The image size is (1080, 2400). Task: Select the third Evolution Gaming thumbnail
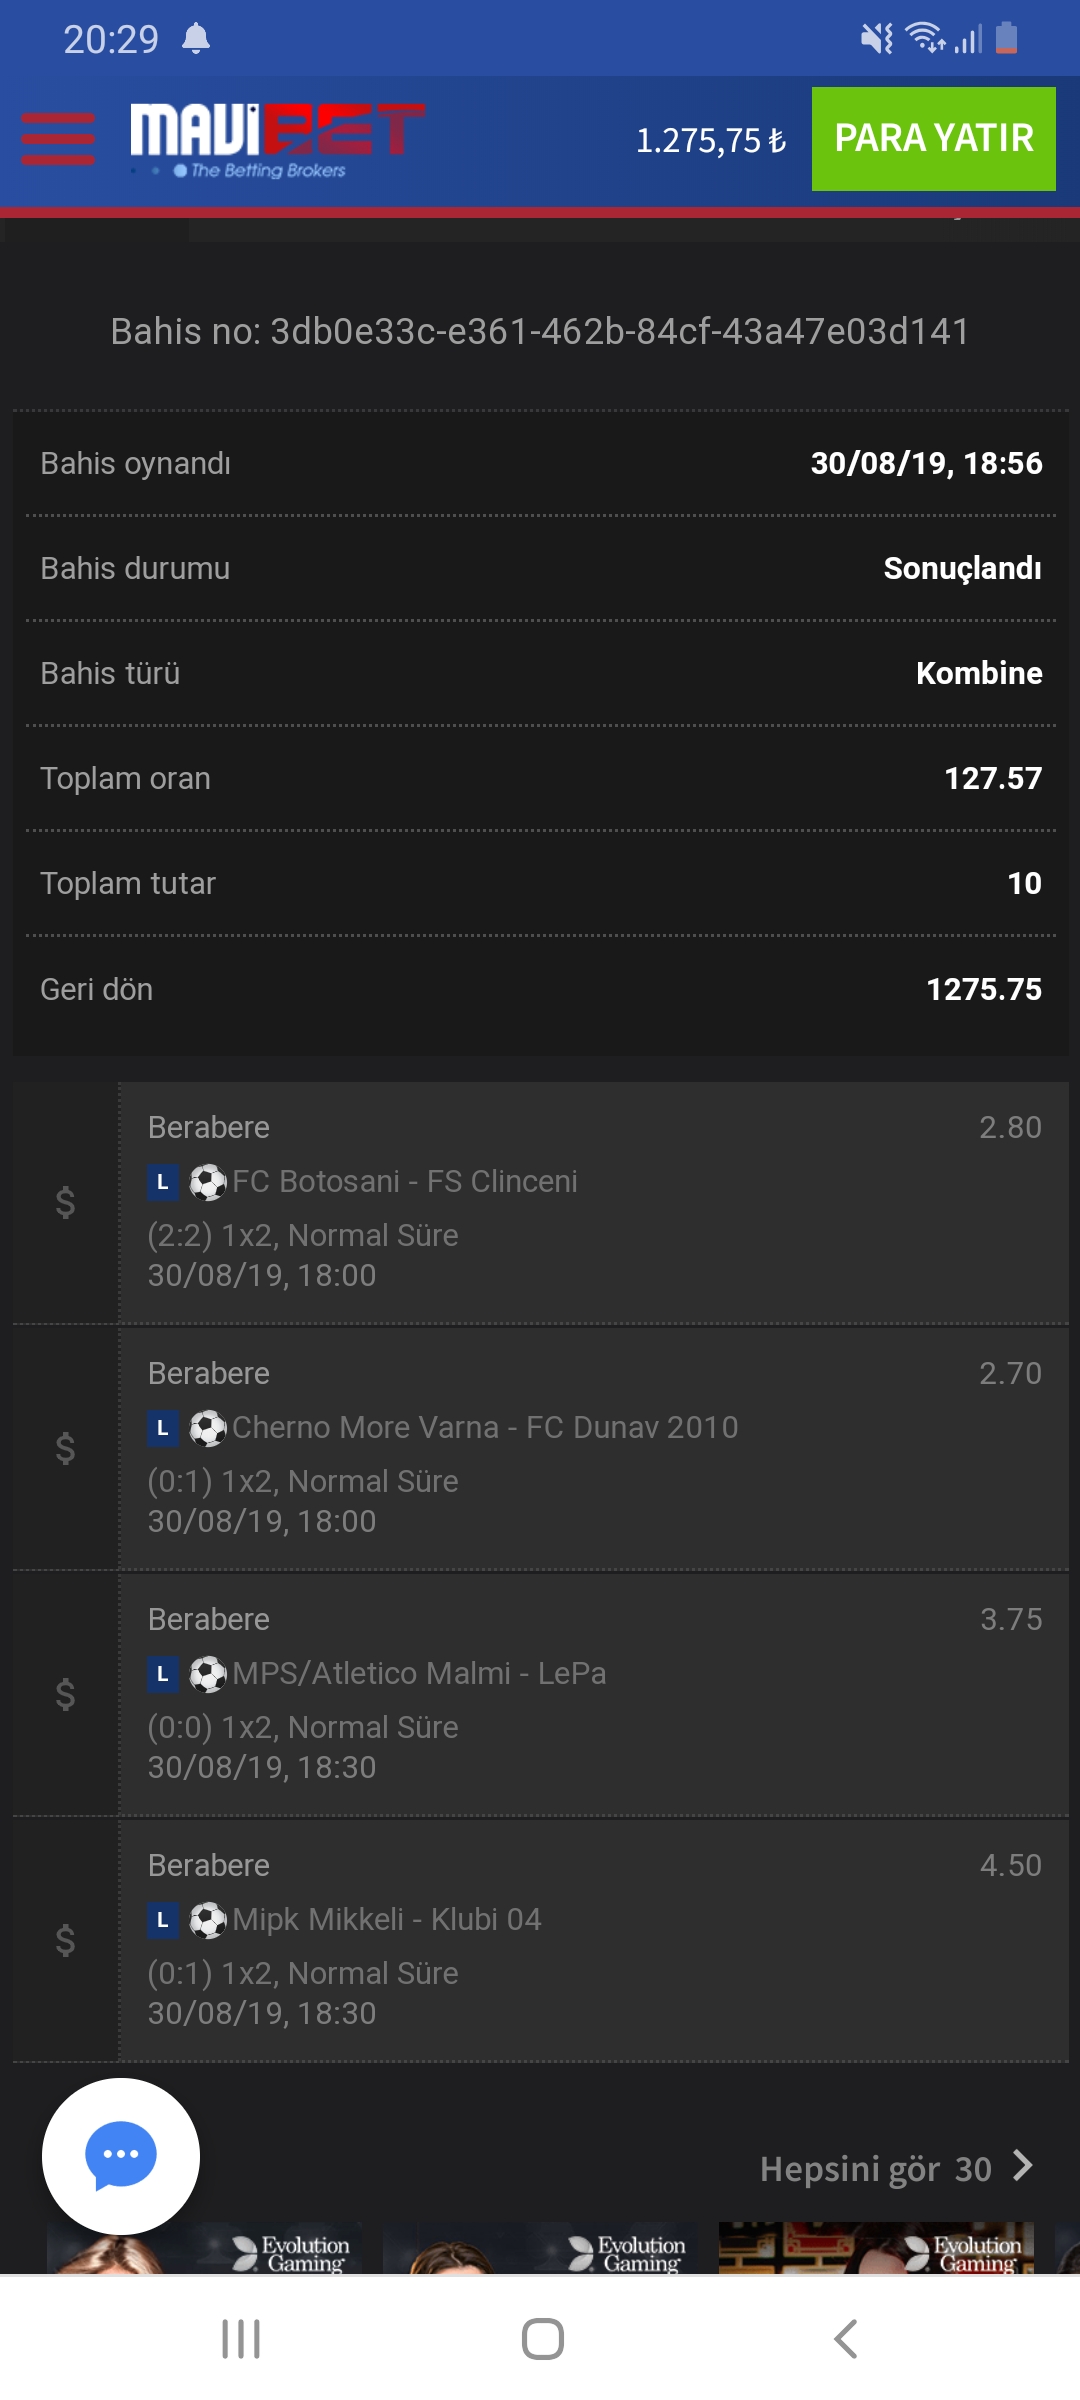(x=877, y=2249)
